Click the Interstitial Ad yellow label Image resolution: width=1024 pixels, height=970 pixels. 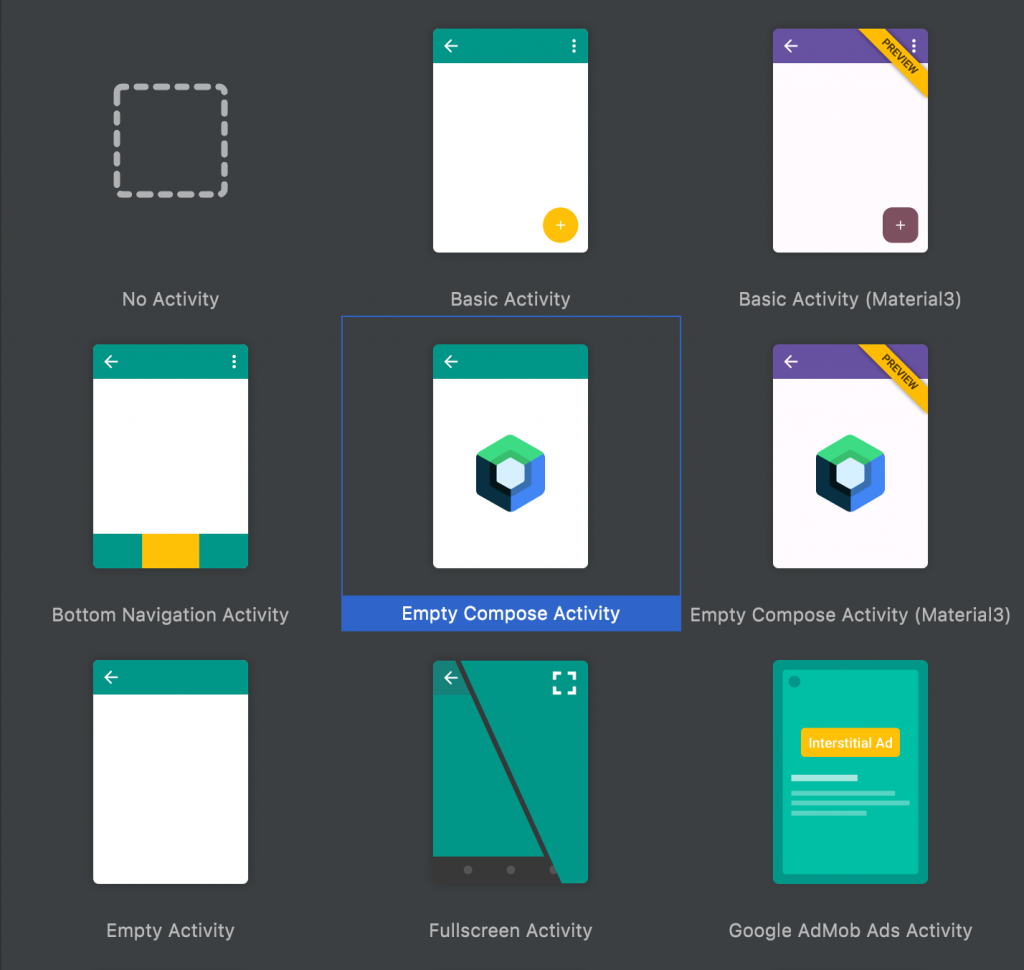[x=850, y=743]
